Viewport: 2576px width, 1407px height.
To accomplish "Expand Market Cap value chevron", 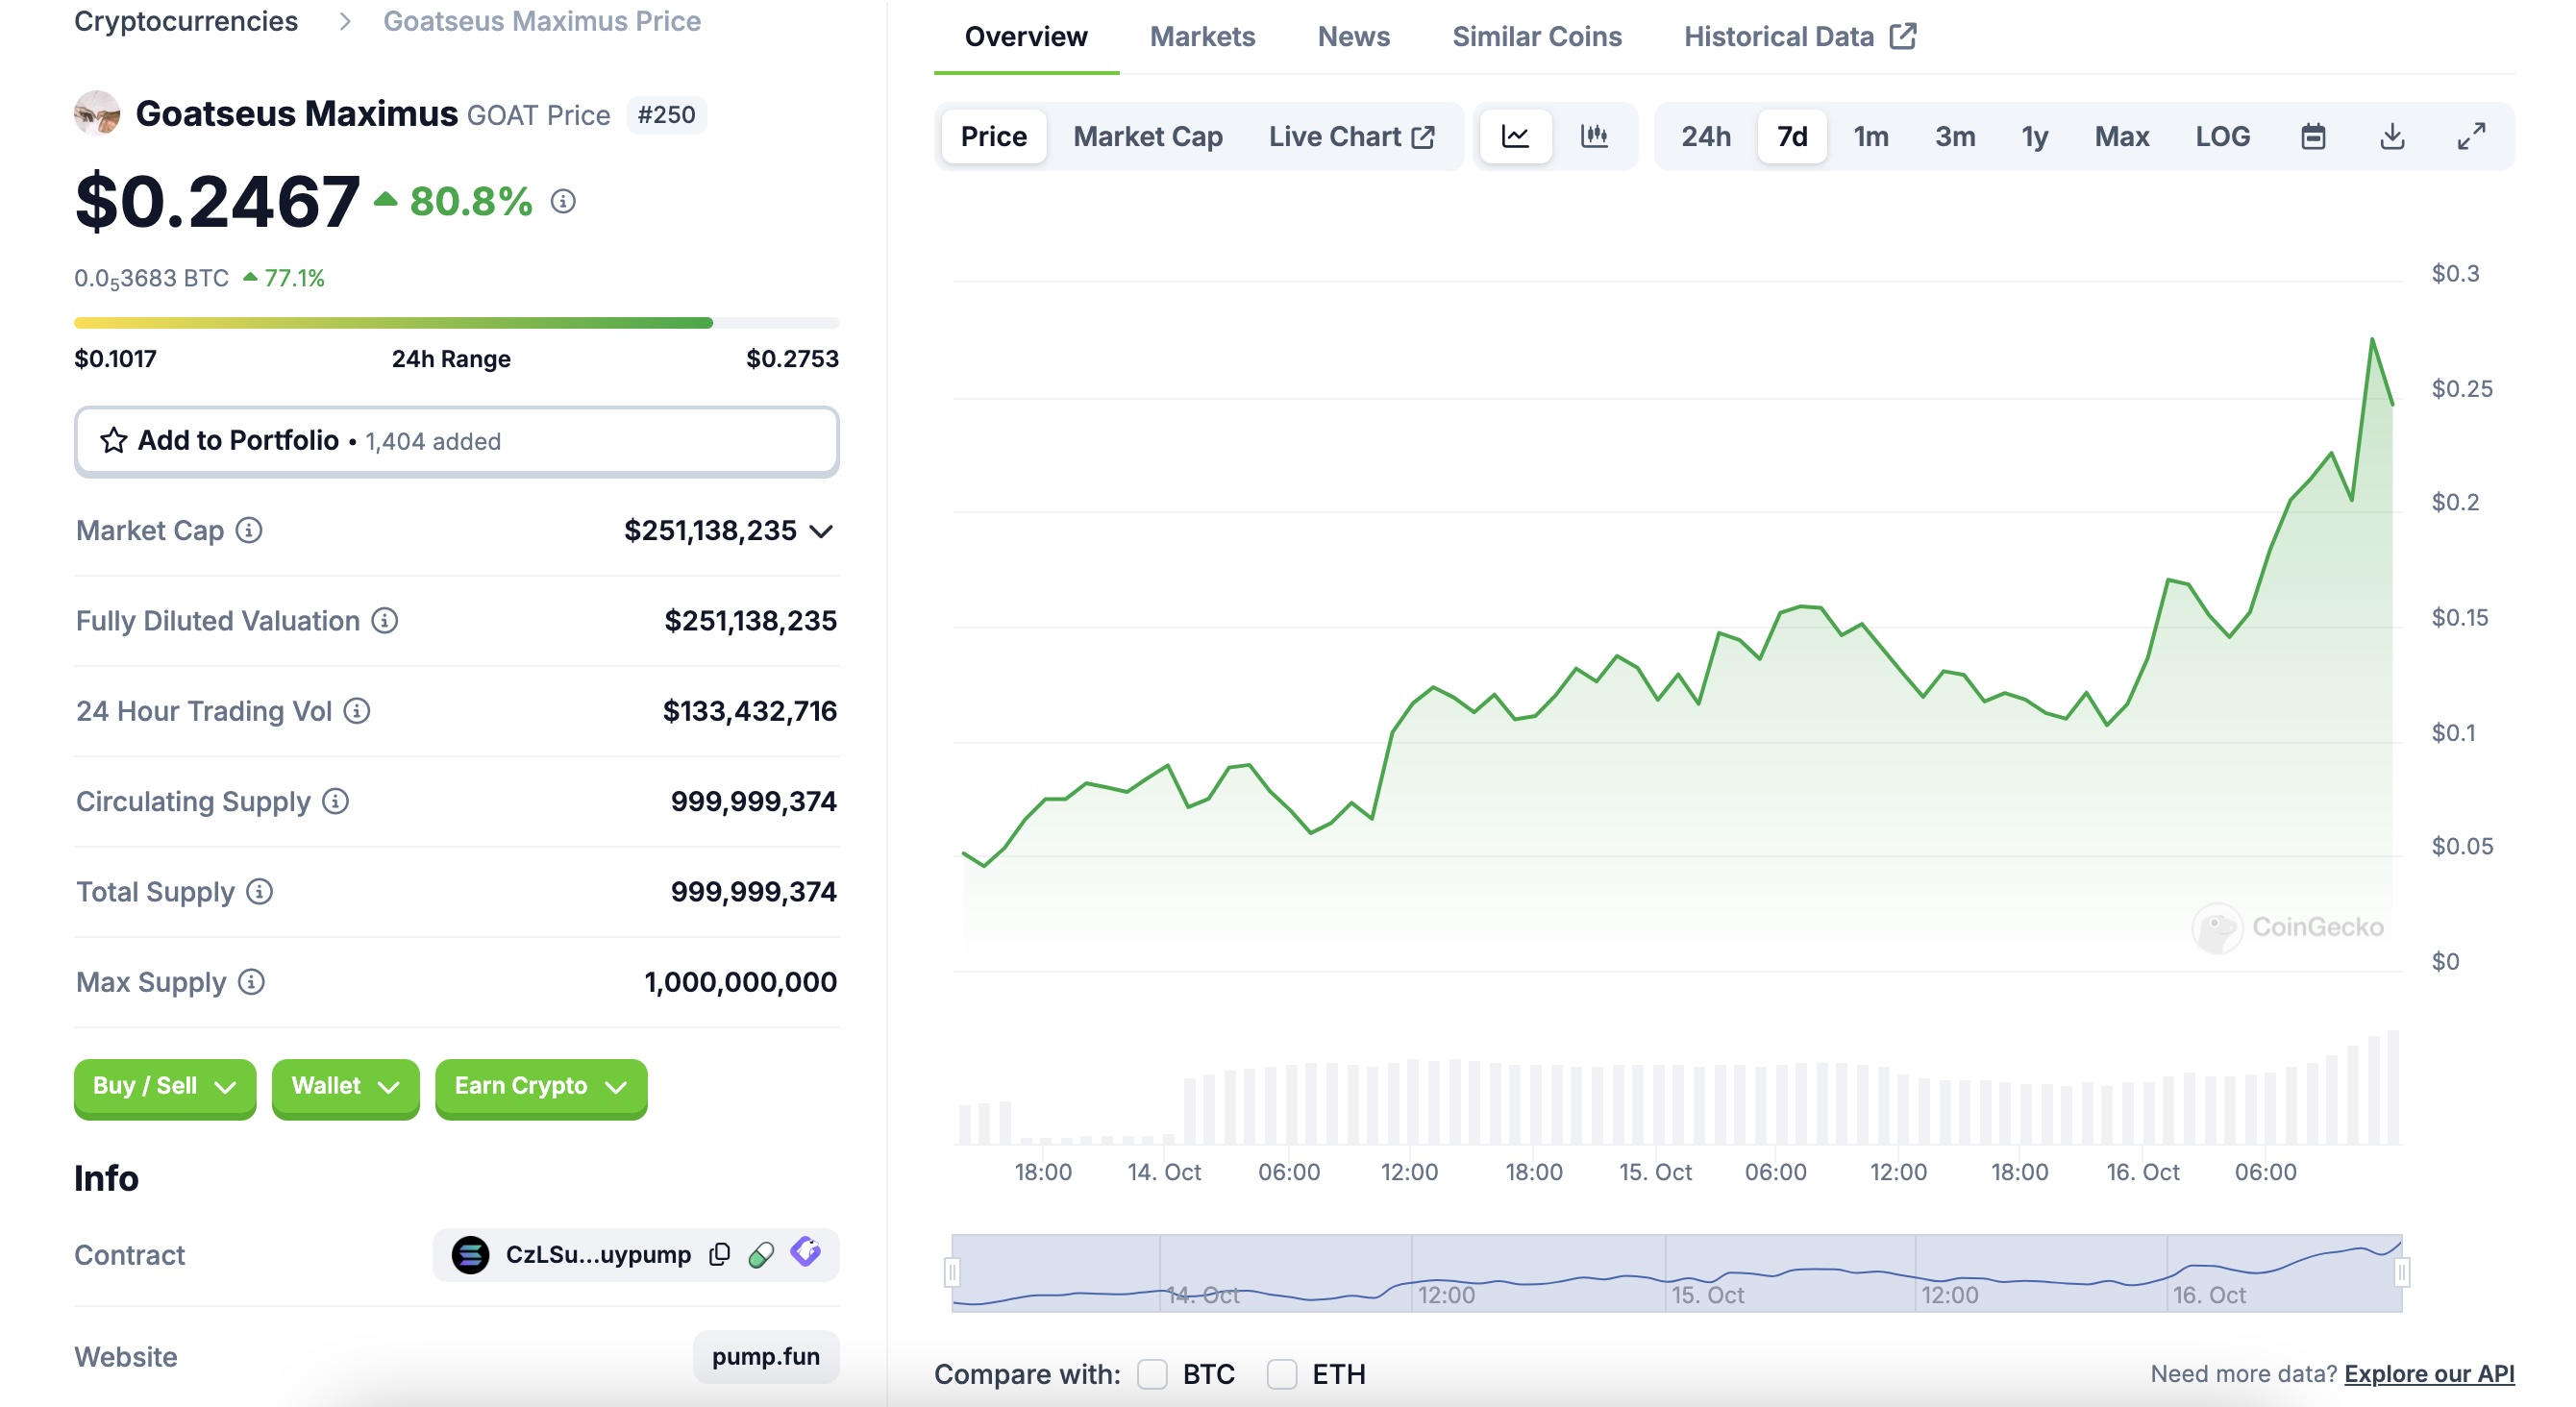I will tap(822, 531).
